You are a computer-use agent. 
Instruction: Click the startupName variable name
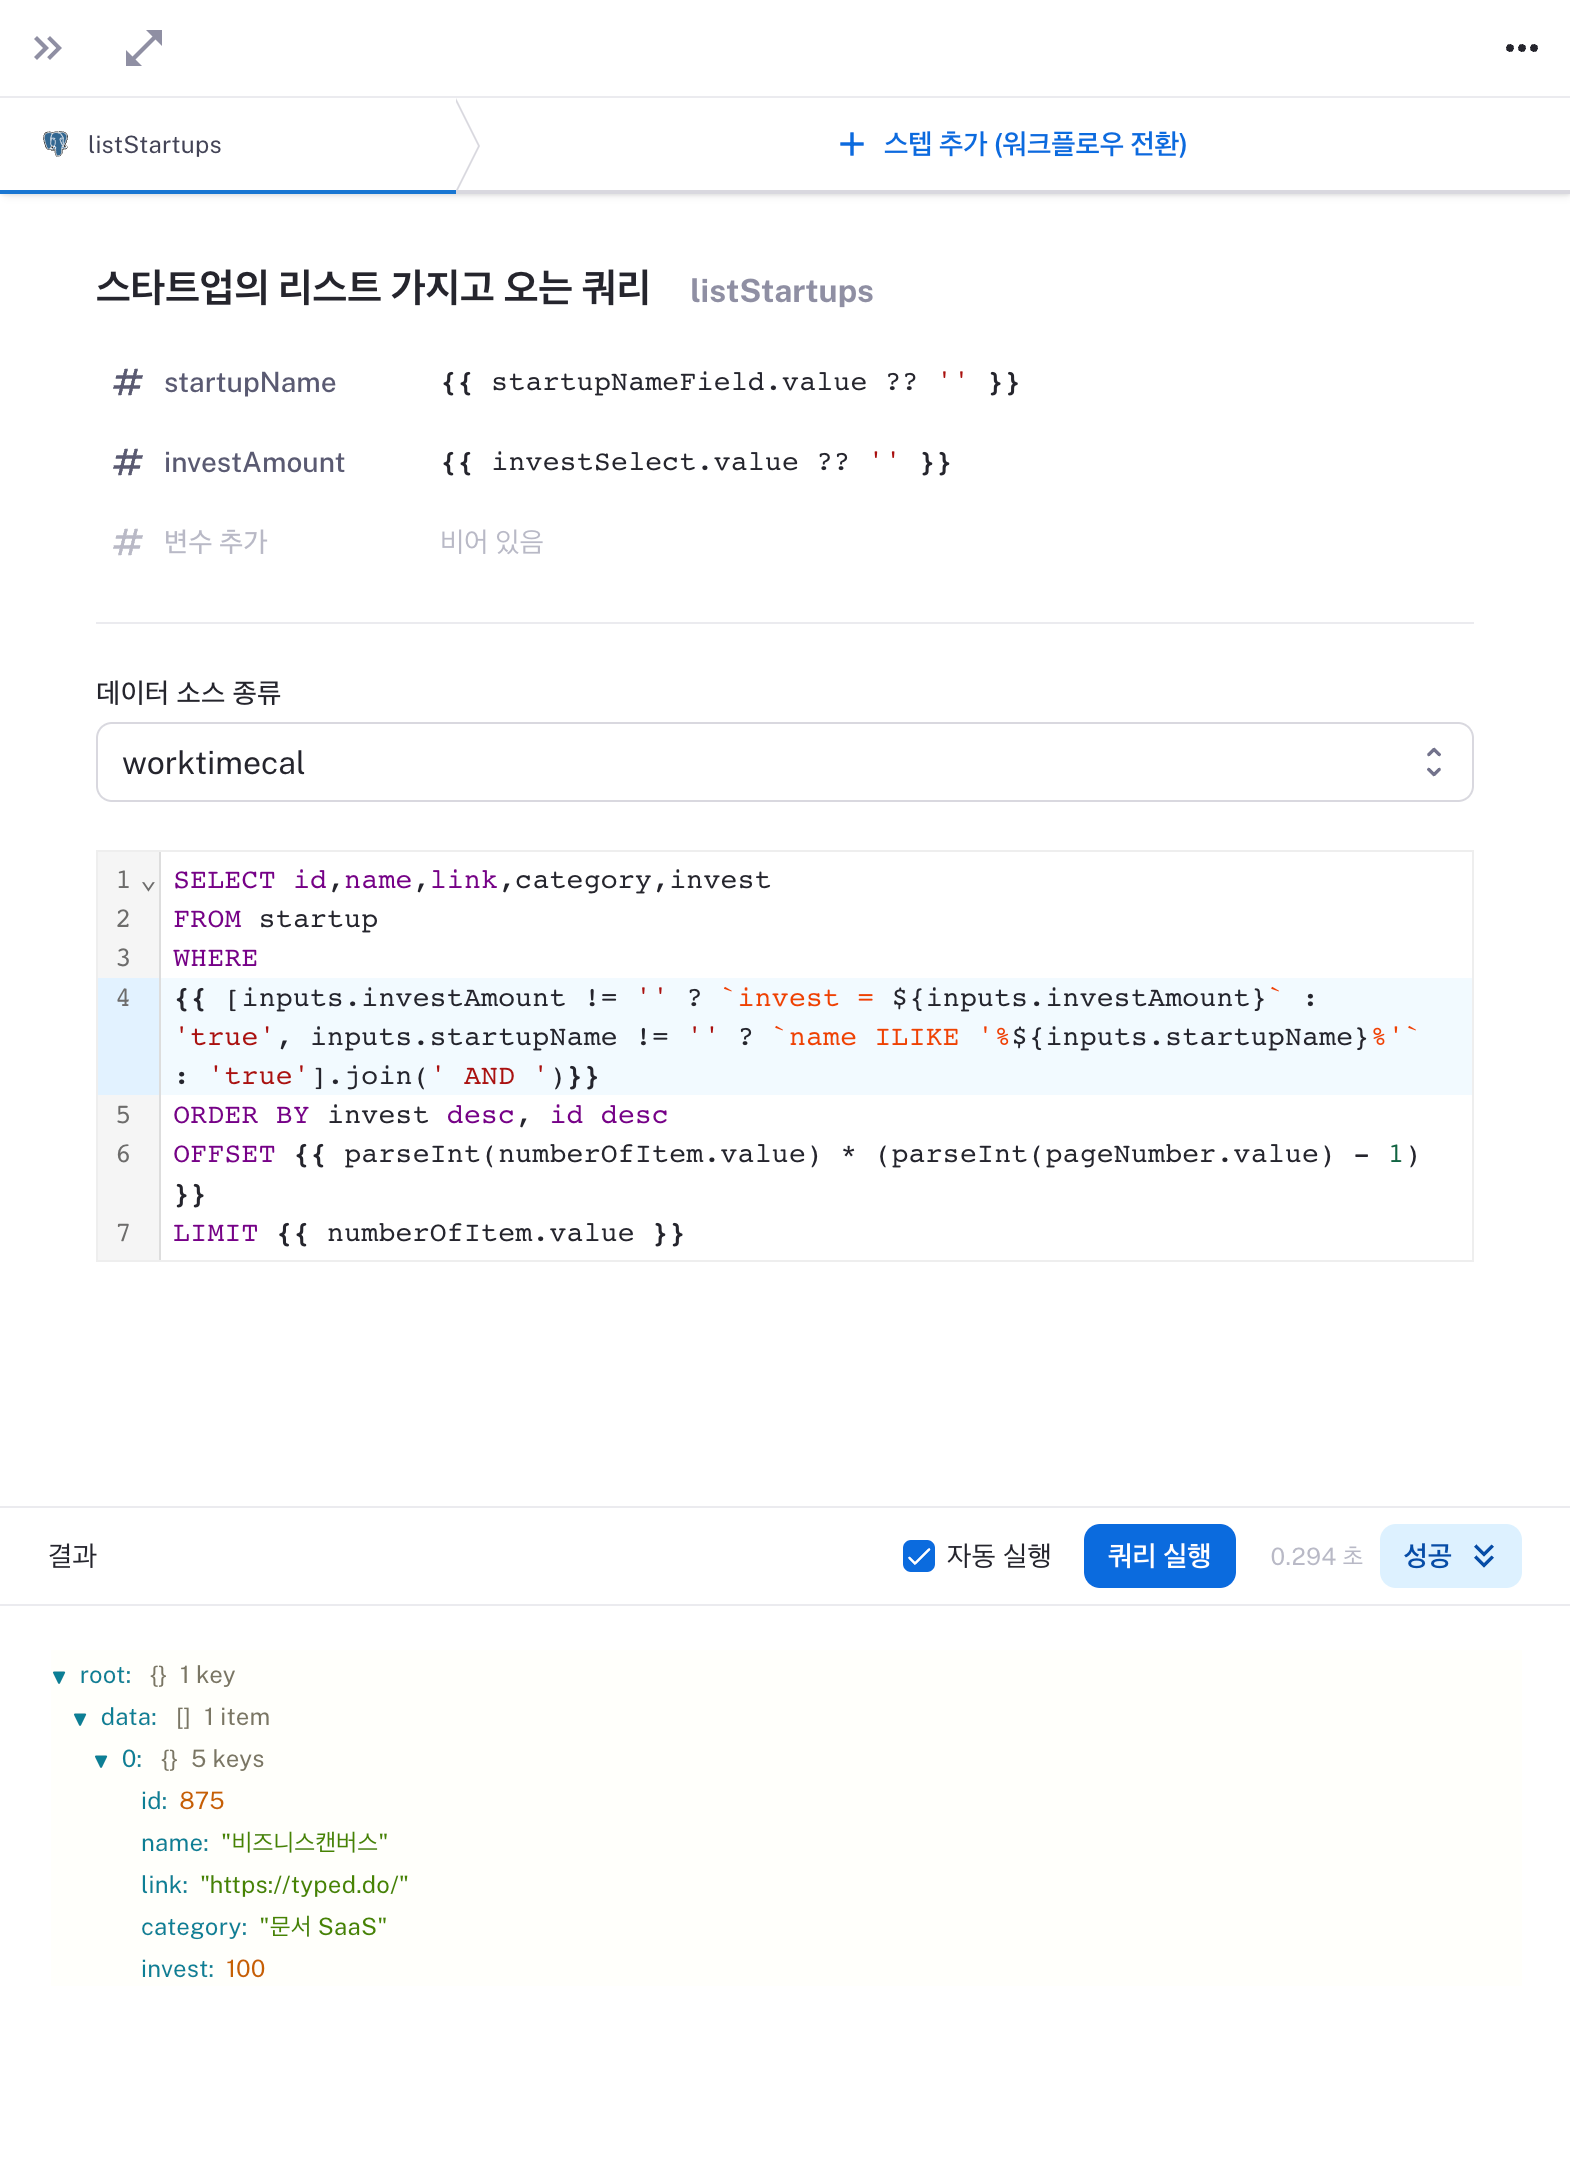point(250,382)
